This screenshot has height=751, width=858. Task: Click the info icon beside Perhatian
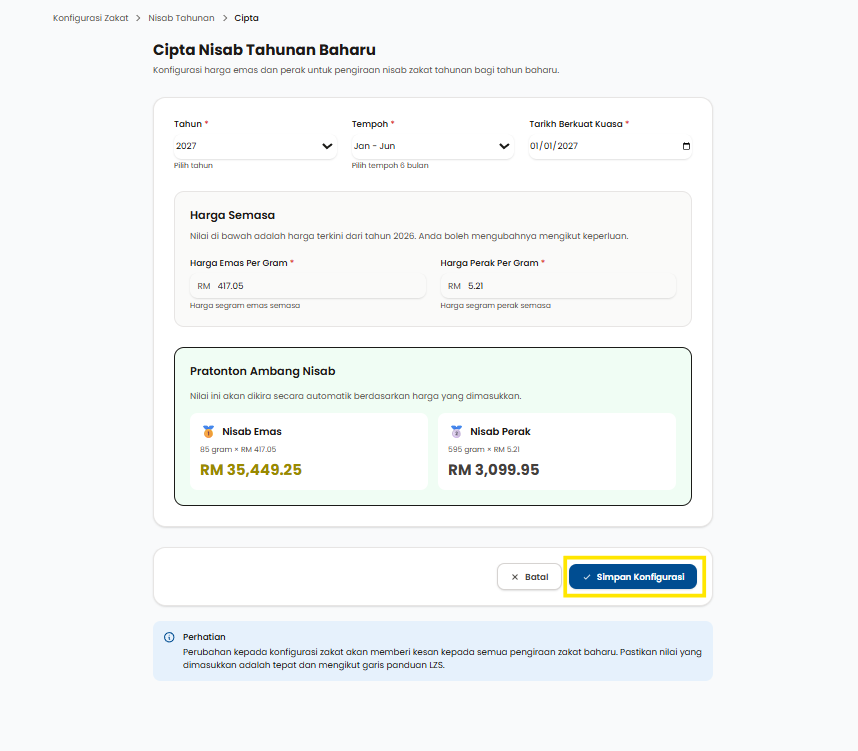pyautogui.click(x=169, y=637)
